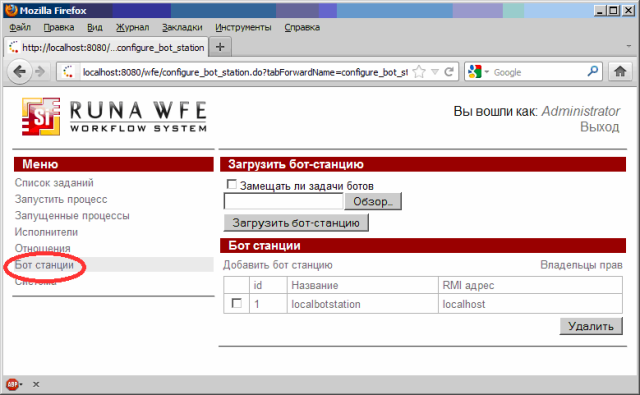Select the configure_bot_station browser tab
The width and height of the screenshot is (640, 395).
click(106, 47)
